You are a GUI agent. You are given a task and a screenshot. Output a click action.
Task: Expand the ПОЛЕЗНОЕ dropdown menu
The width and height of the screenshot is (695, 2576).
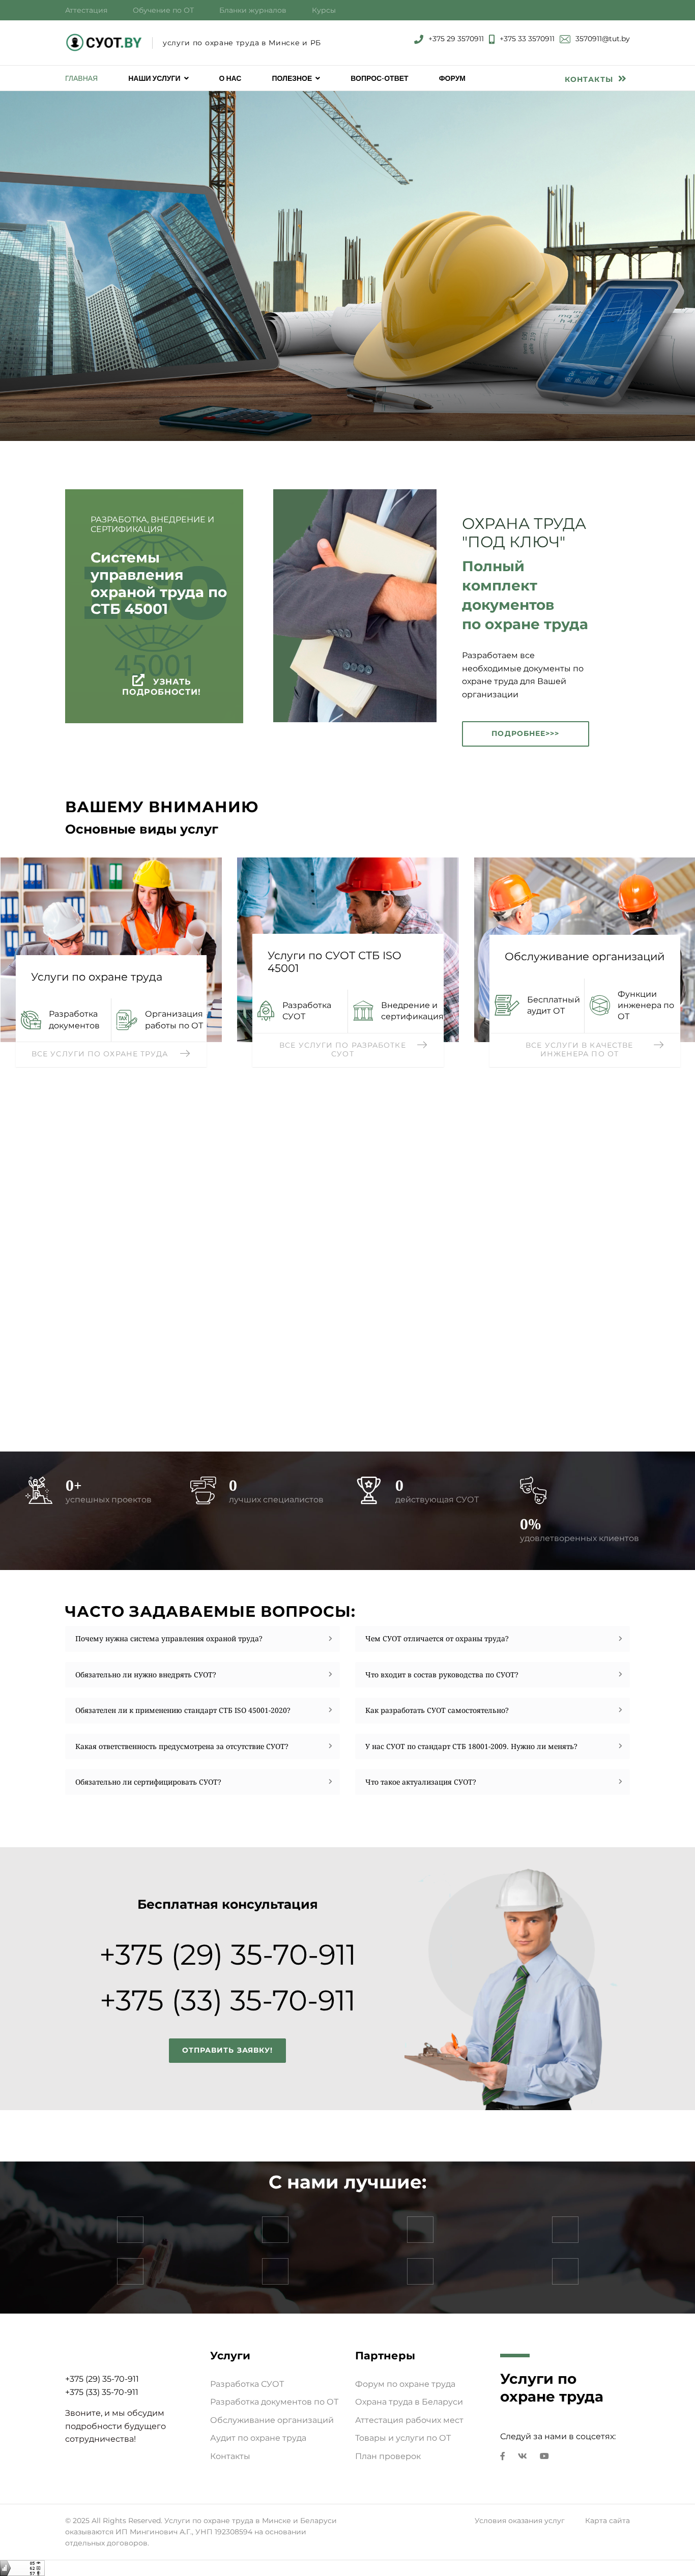(296, 78)
